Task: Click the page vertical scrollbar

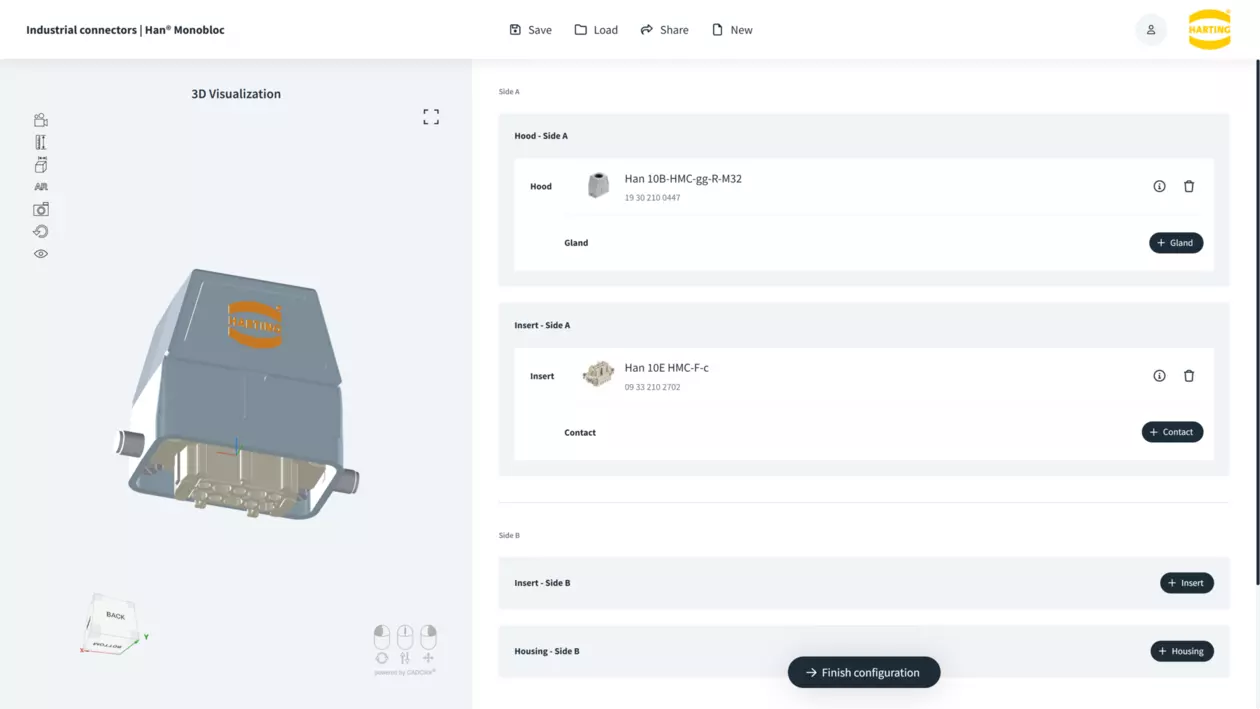Action: click(x=1257, y=320)
